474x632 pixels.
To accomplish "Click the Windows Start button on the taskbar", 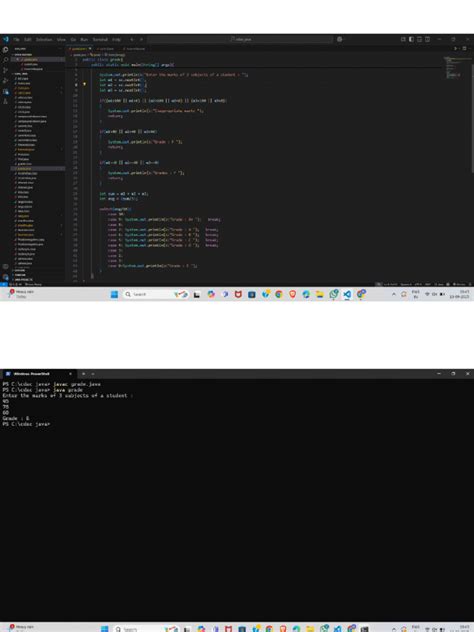I will (114, 294).
